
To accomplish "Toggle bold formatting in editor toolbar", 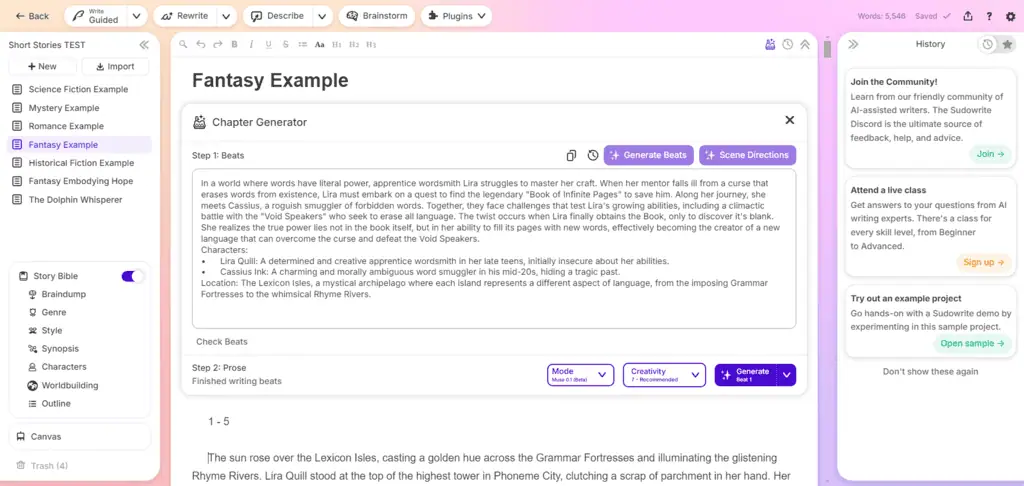I will pos(234,44).
